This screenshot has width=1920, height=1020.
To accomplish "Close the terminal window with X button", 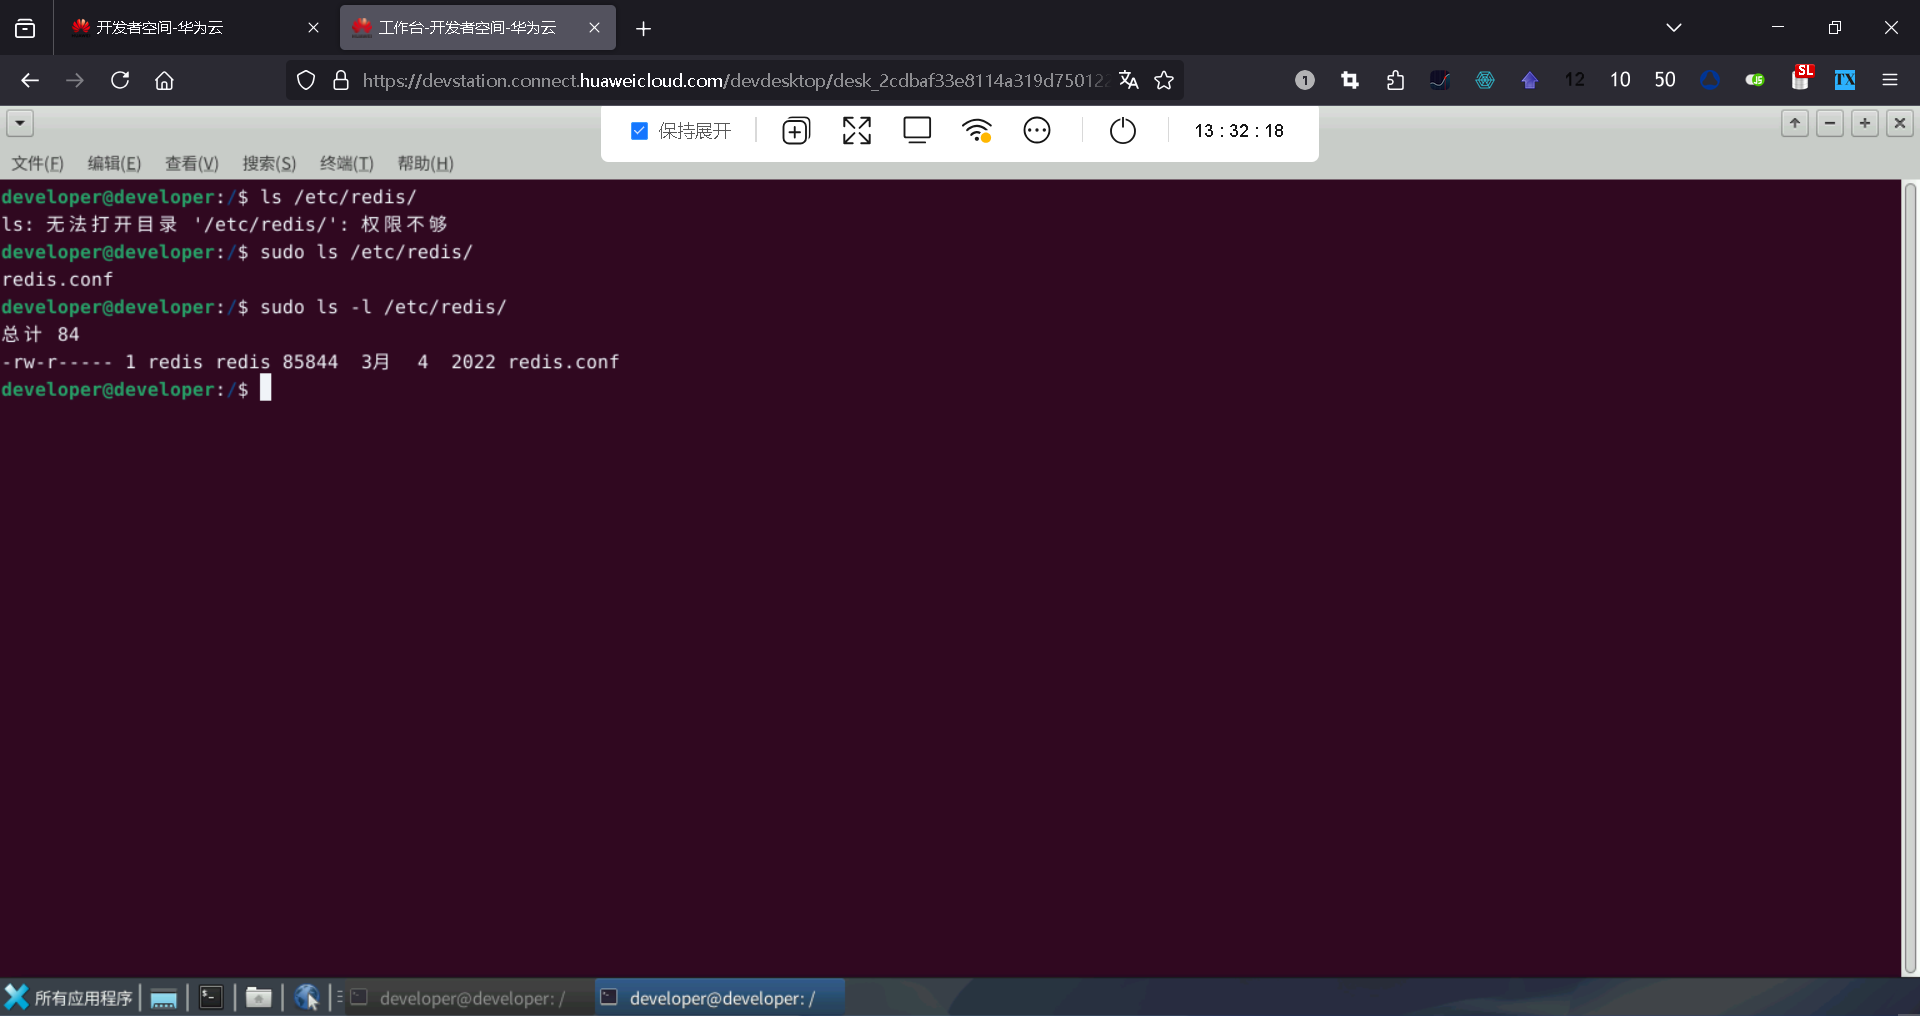I will coord(1900,123).
